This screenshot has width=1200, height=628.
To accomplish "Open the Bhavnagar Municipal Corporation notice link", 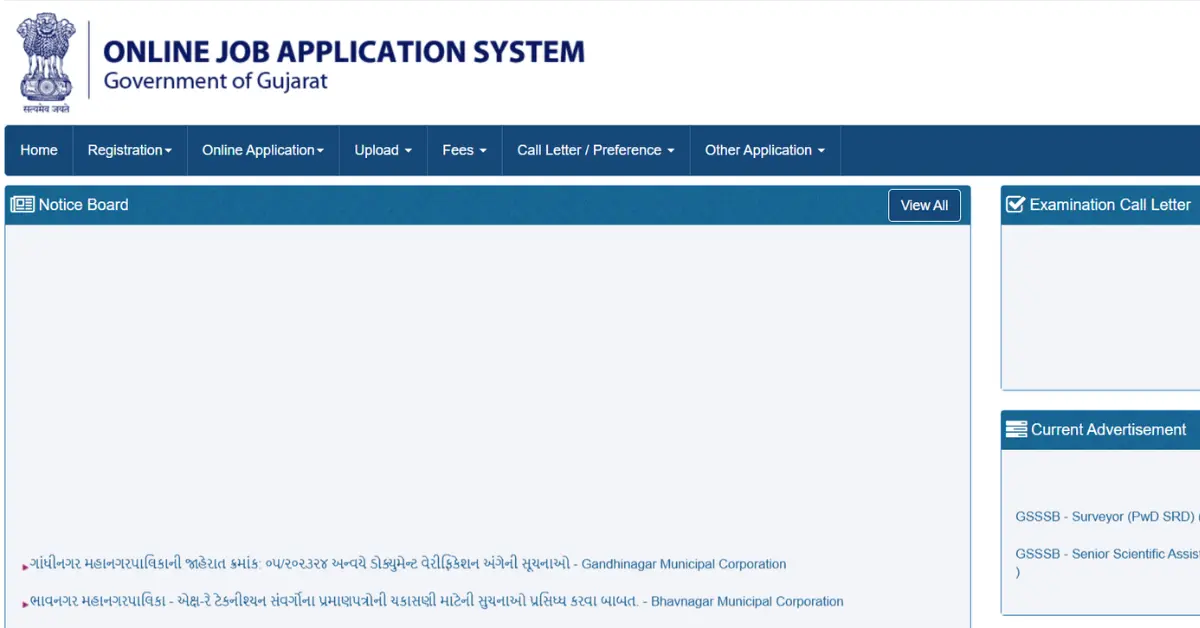I will click(x=437, y=601).
